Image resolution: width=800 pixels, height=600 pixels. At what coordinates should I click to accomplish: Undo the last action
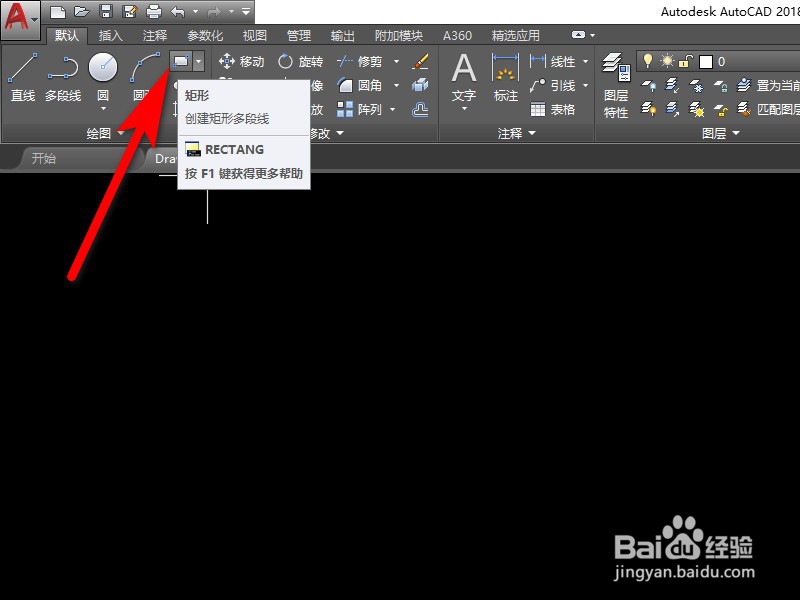[x=178, y=11]
